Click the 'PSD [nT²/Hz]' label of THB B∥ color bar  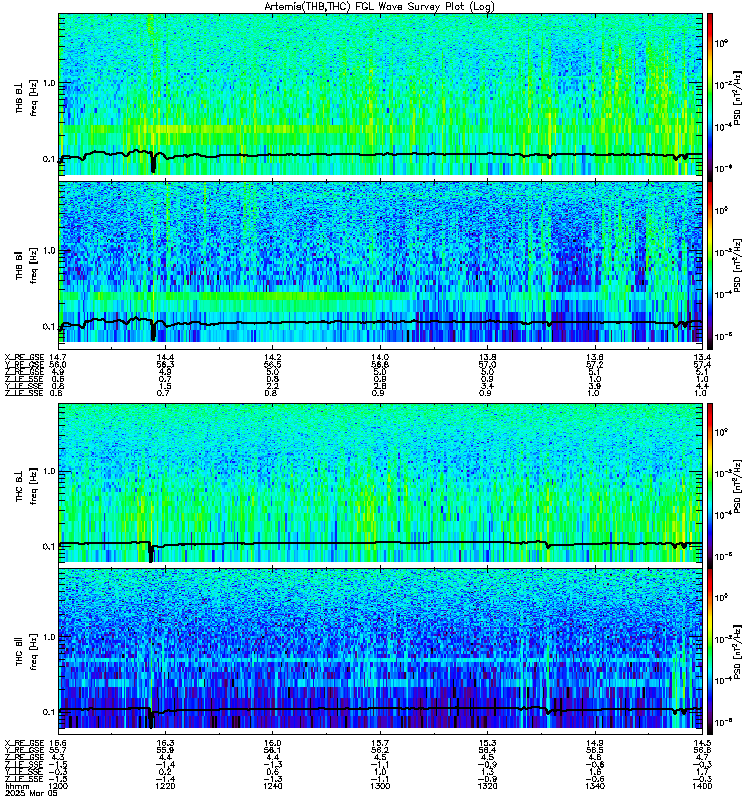[x=737, y=265]
